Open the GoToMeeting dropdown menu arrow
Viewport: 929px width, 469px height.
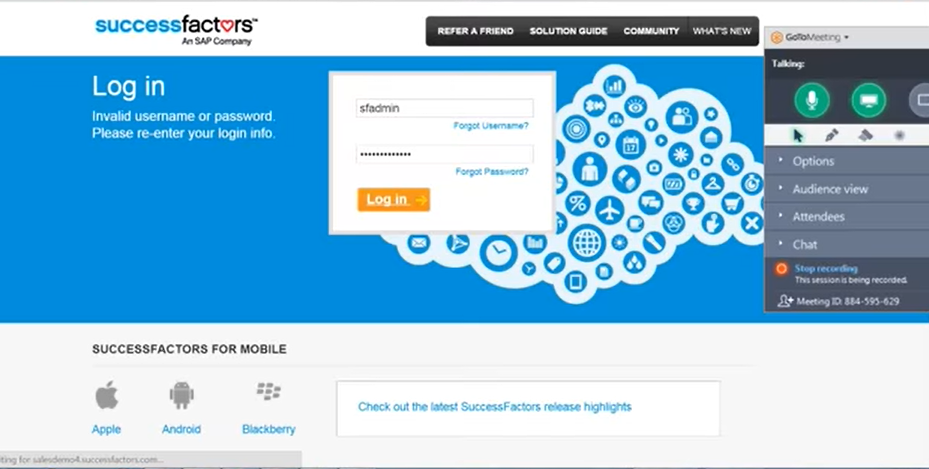pyautogui.click(x=846, y=37)
